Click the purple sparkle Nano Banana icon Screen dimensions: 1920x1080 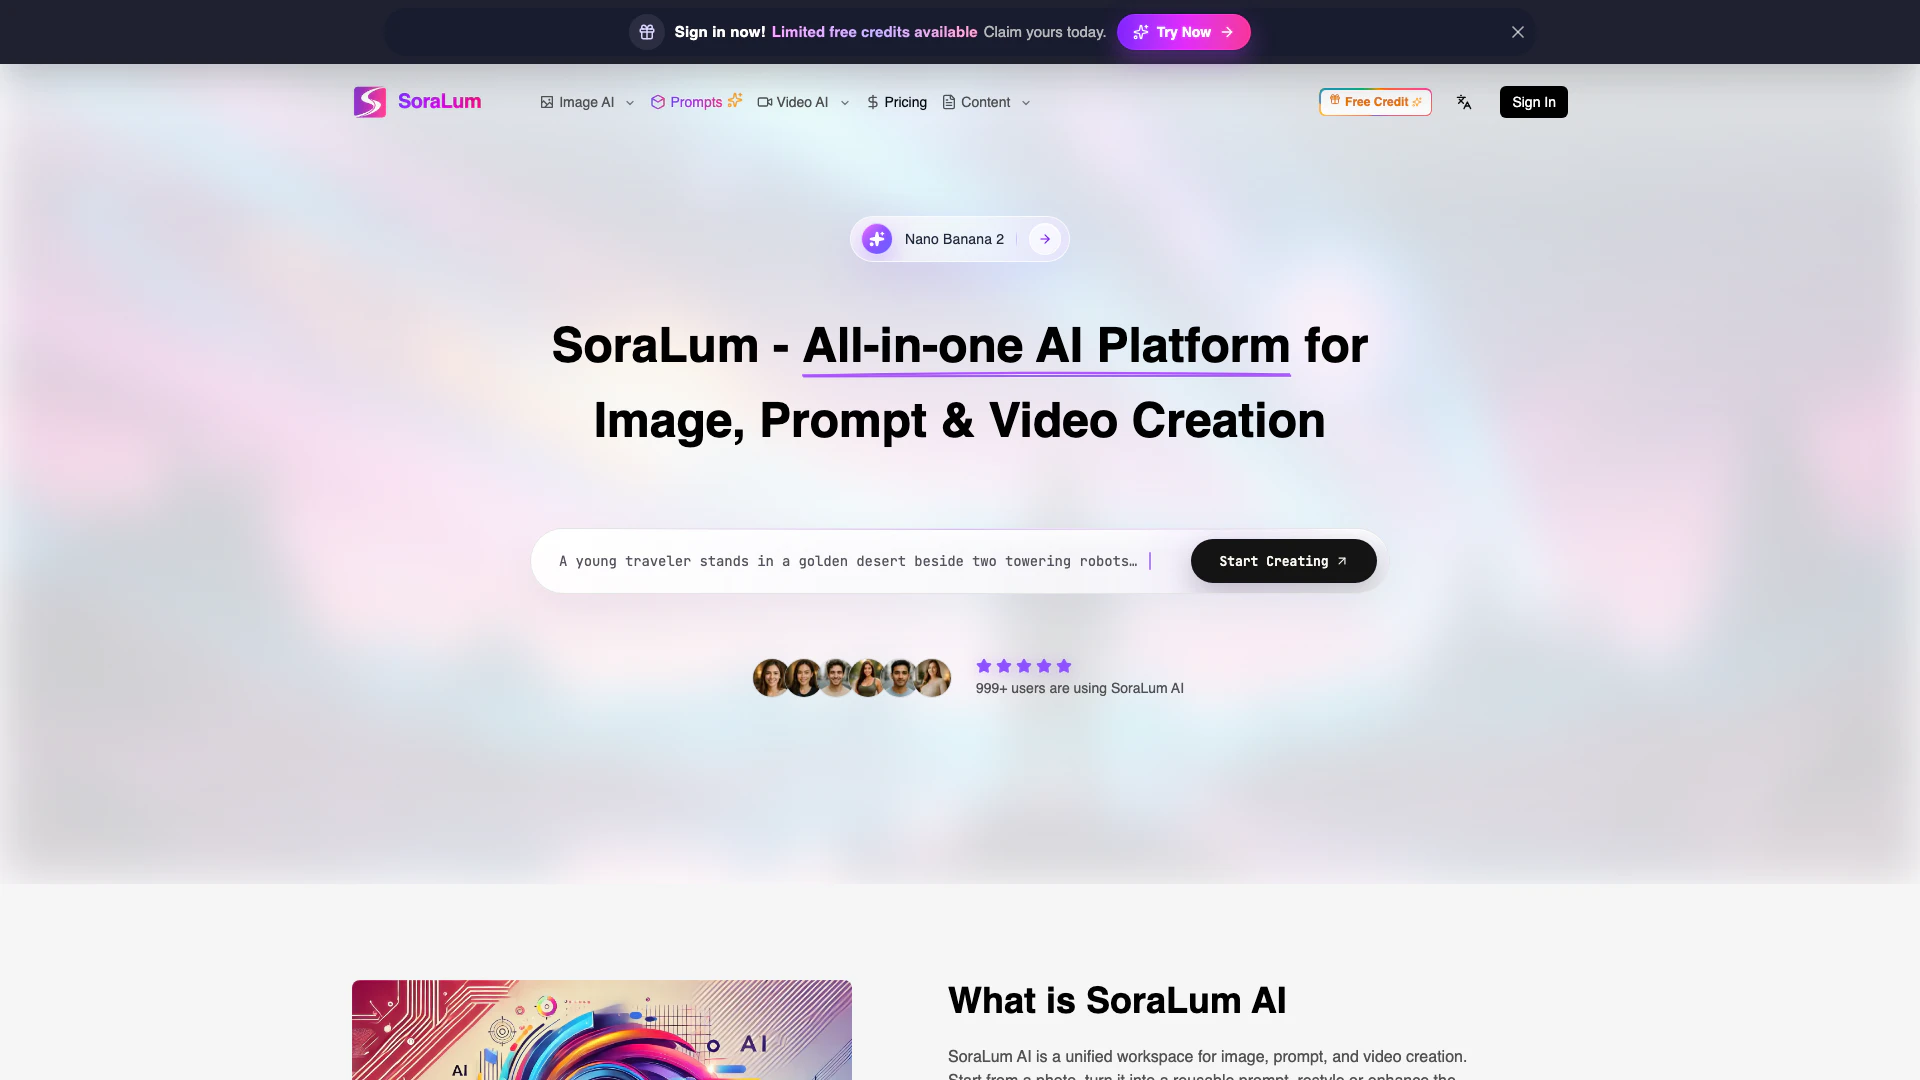tap(877, 239)
